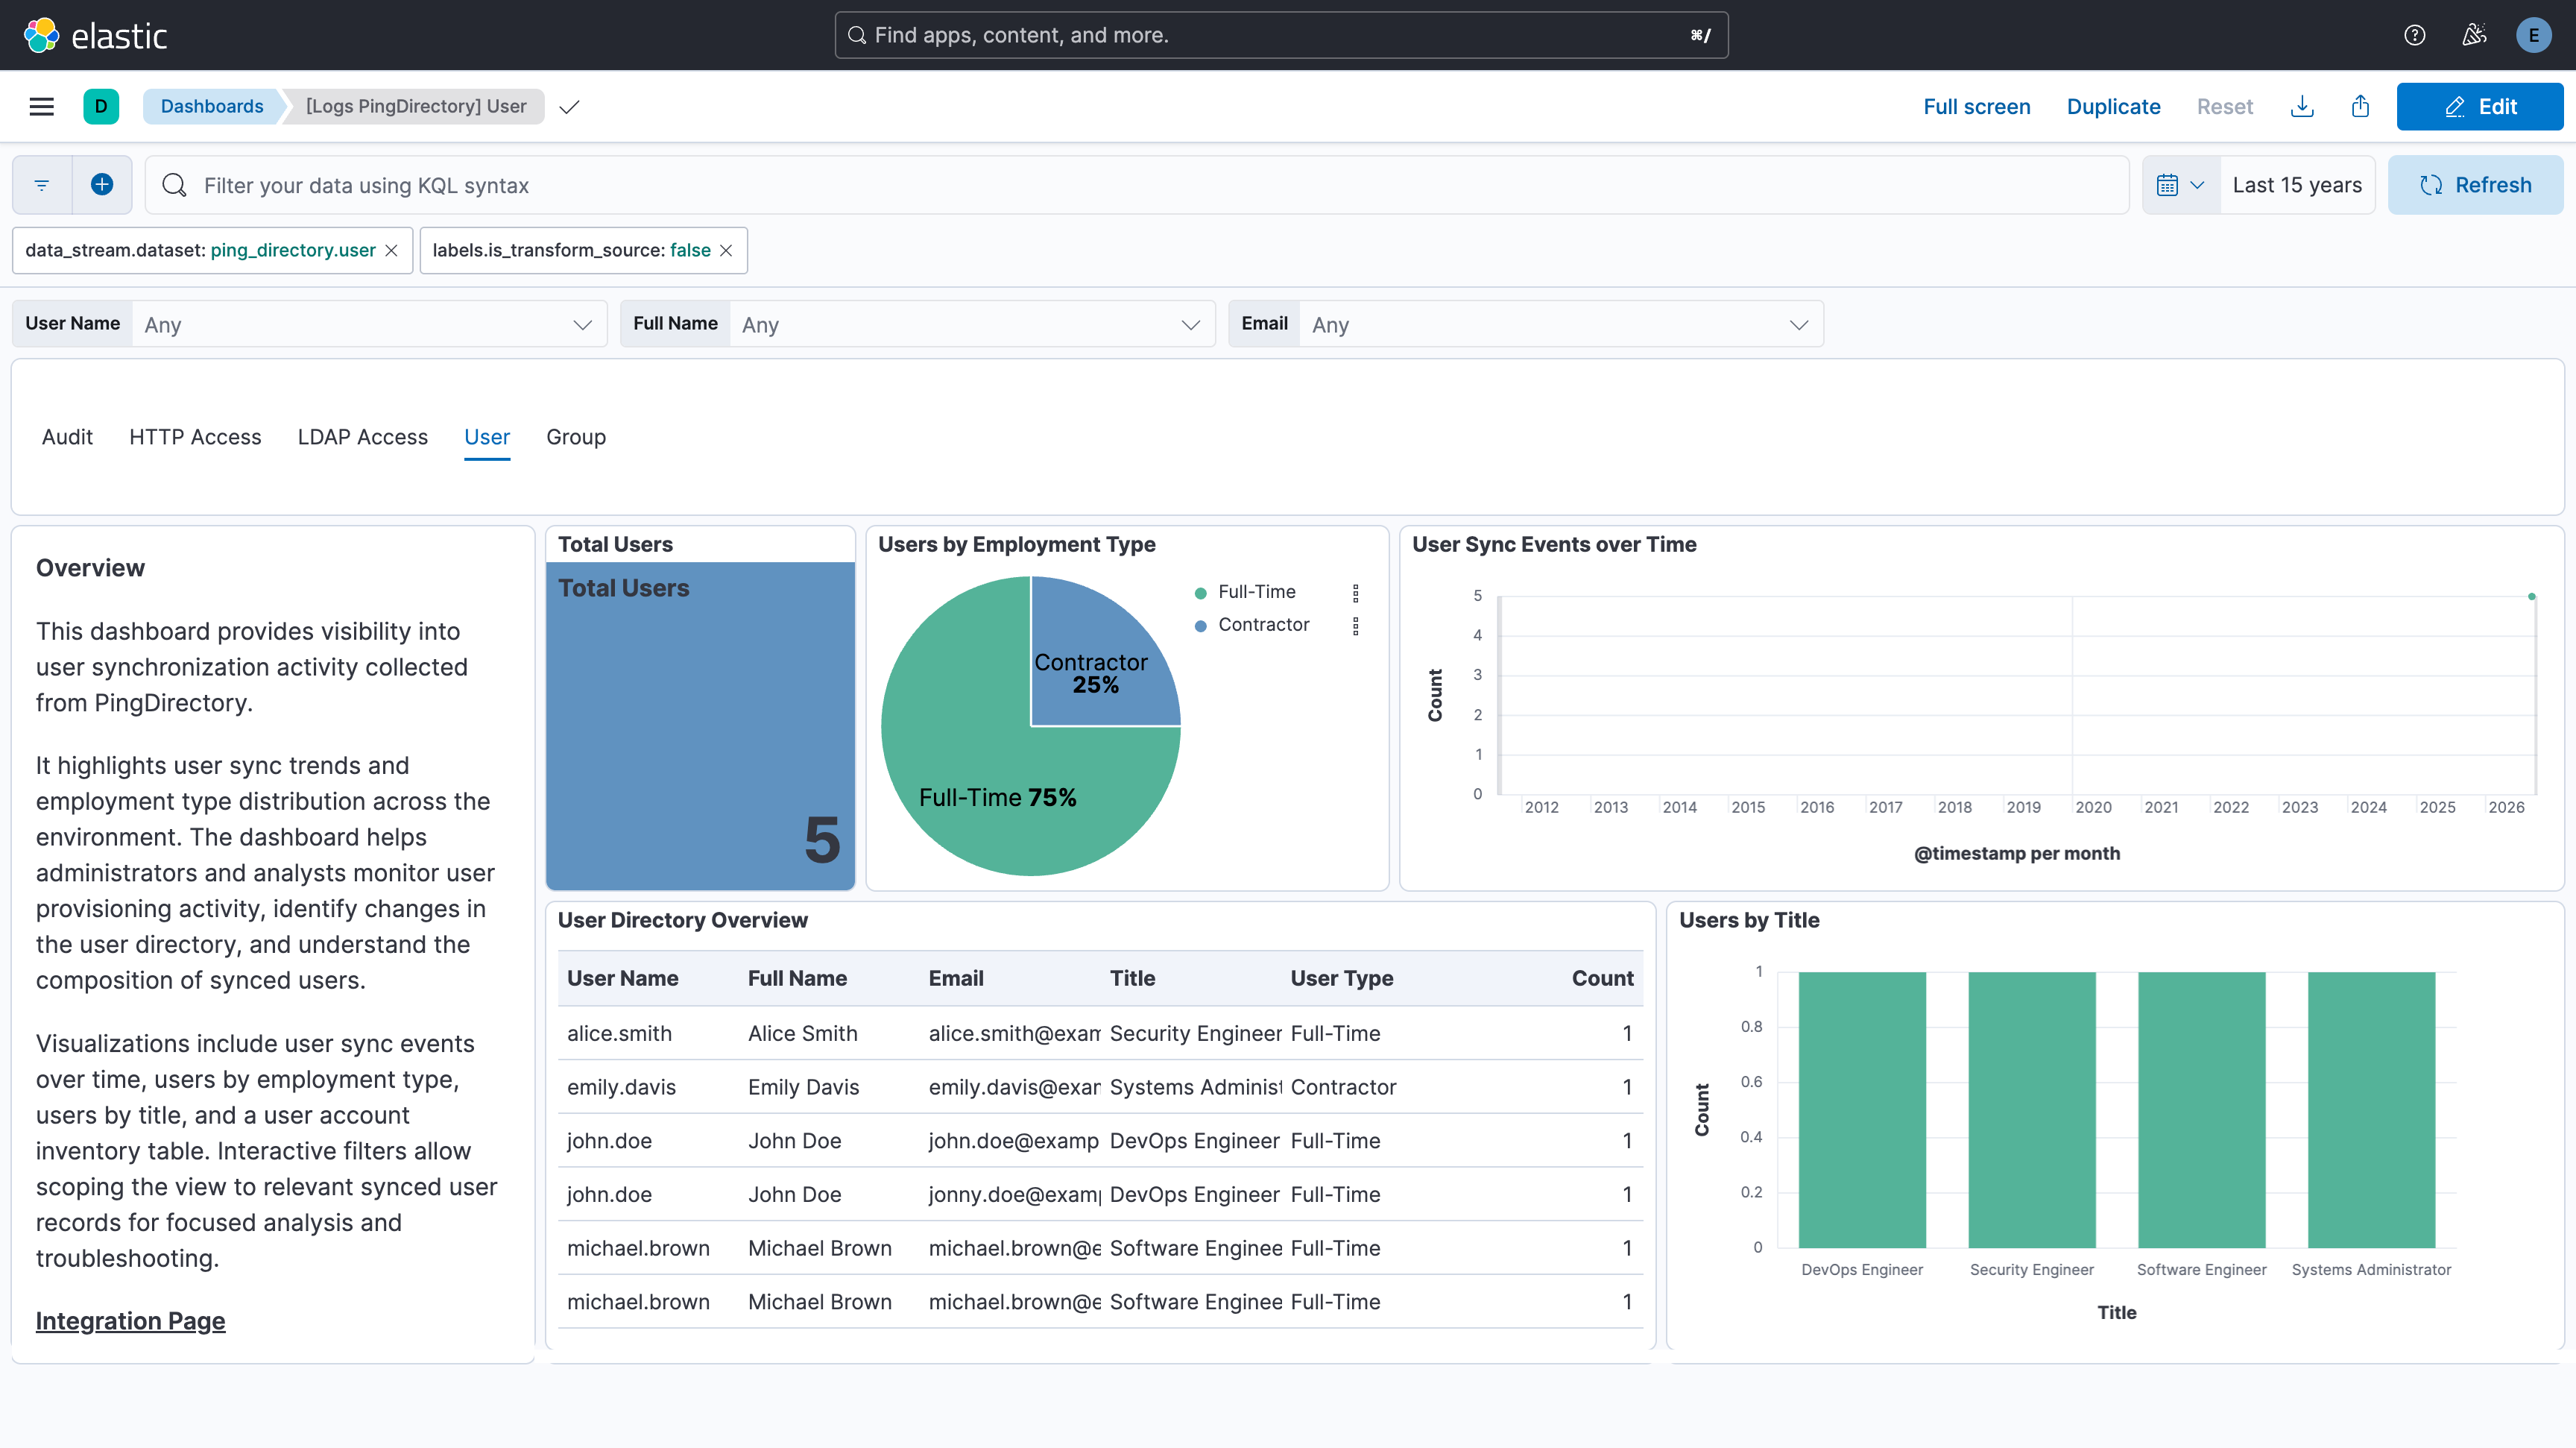Open Full-Time legend options dots
2576x1448 pixels.
coord(1355,593)
